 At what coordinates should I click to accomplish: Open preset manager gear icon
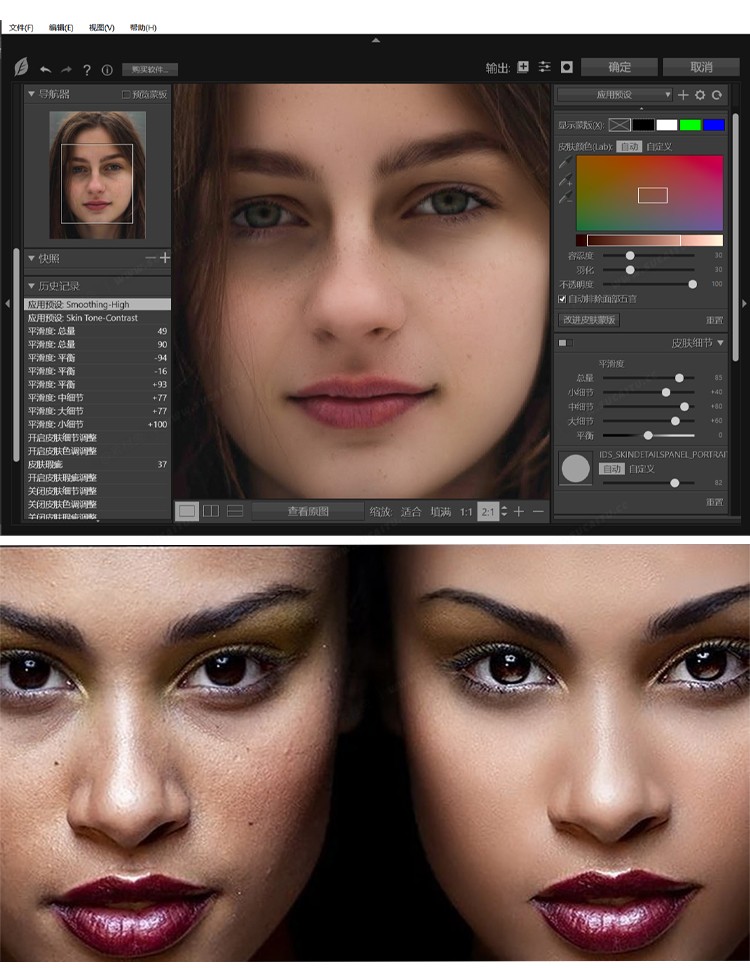coord(700,94)
